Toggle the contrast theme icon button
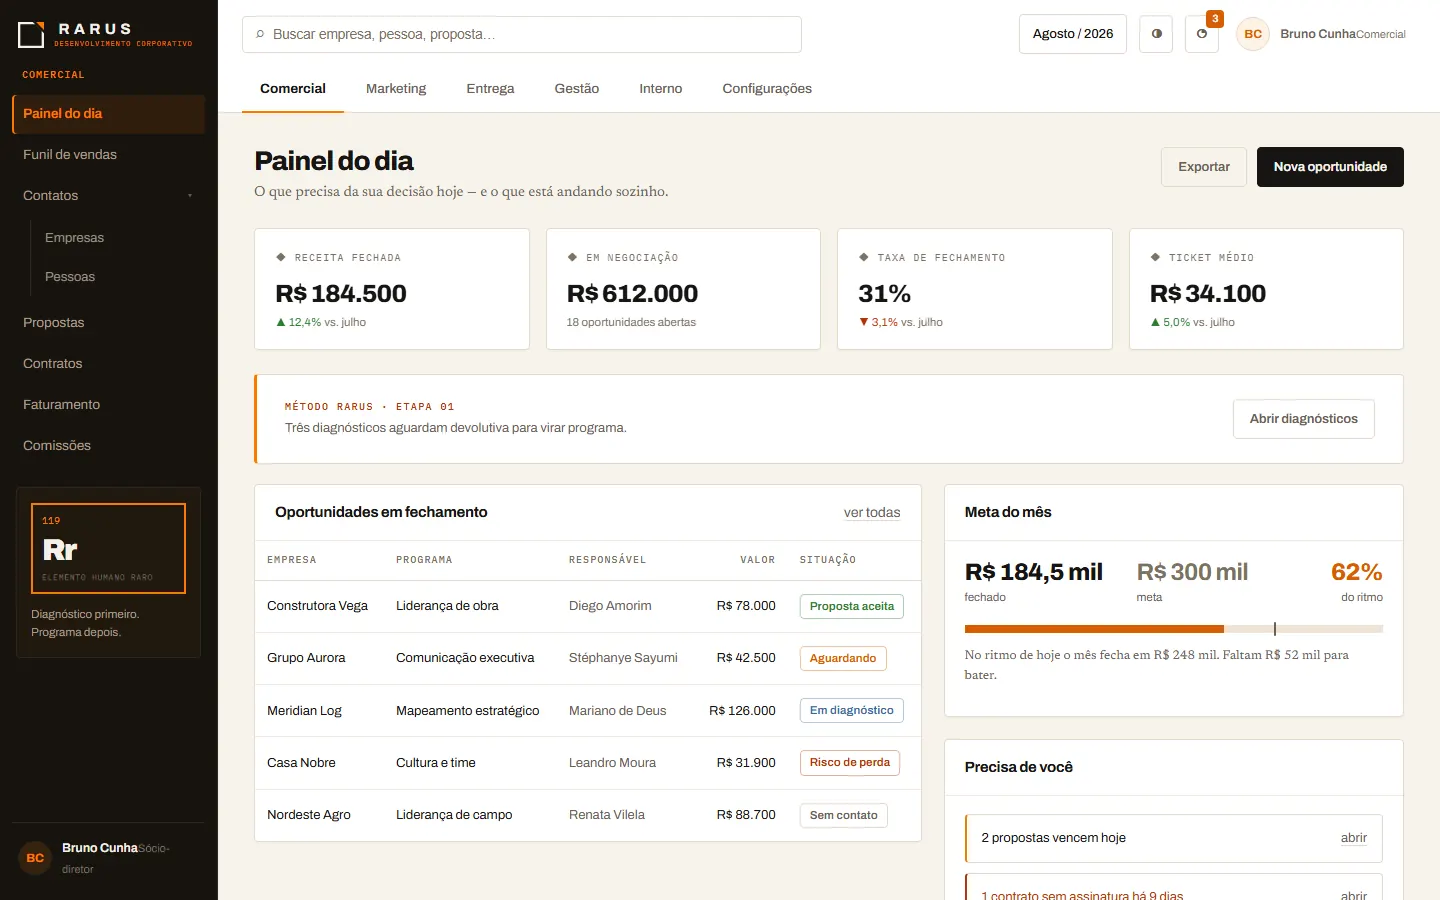Viewport: 1440px width, 900px height. [1156, 34]
